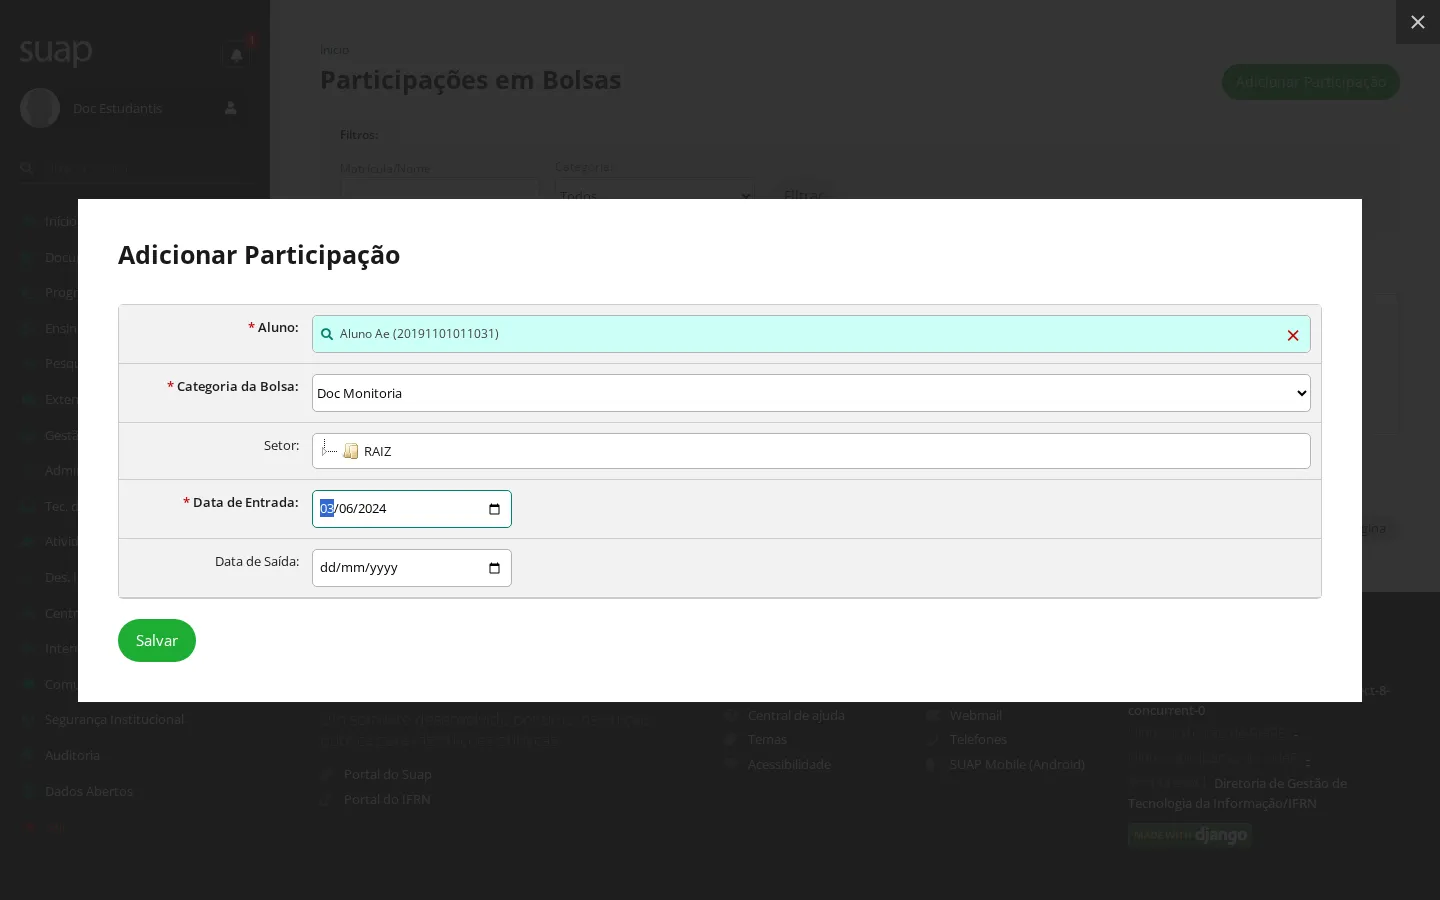This screenshot has width=1440, height=900.
Task: Open Auditoria sidebar menu
Action: [72, 755]
